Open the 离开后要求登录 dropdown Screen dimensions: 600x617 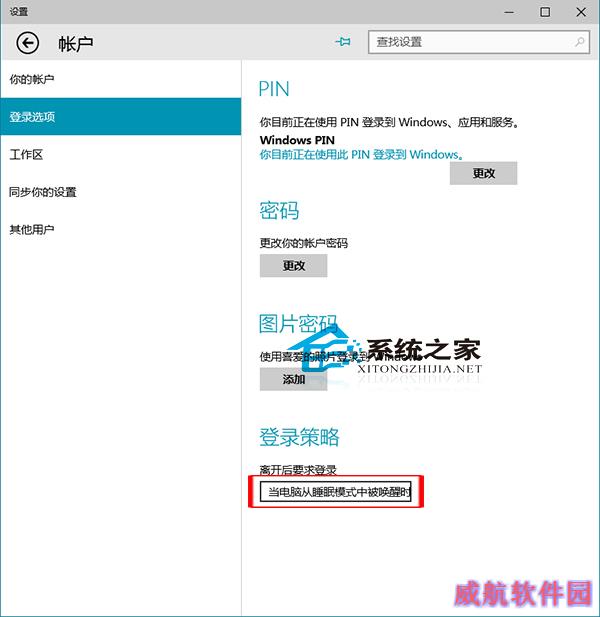click(336, 491)
